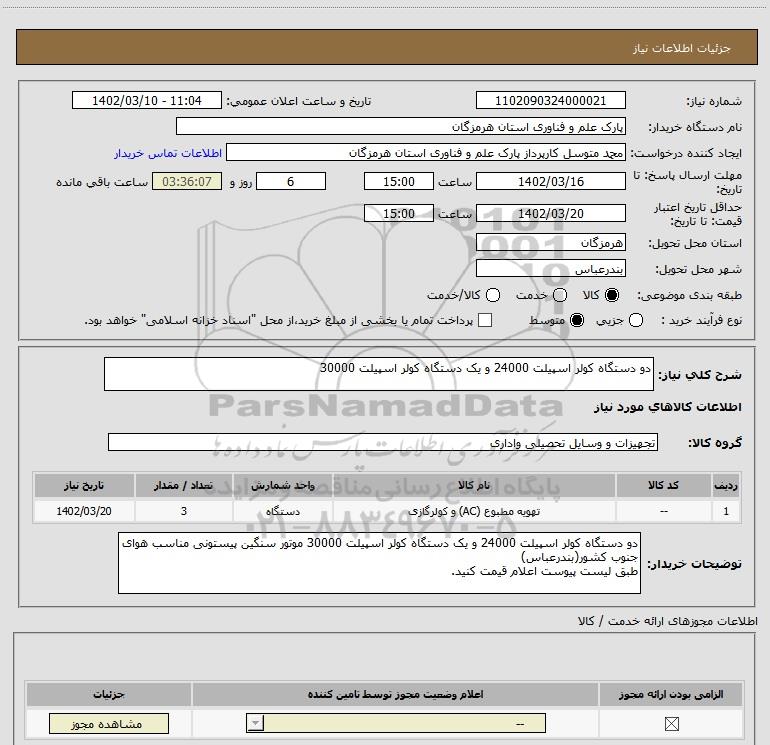Click the need date cell 1402/03/20 in table
Screen dimensions: 770x745
pos(84,511)
